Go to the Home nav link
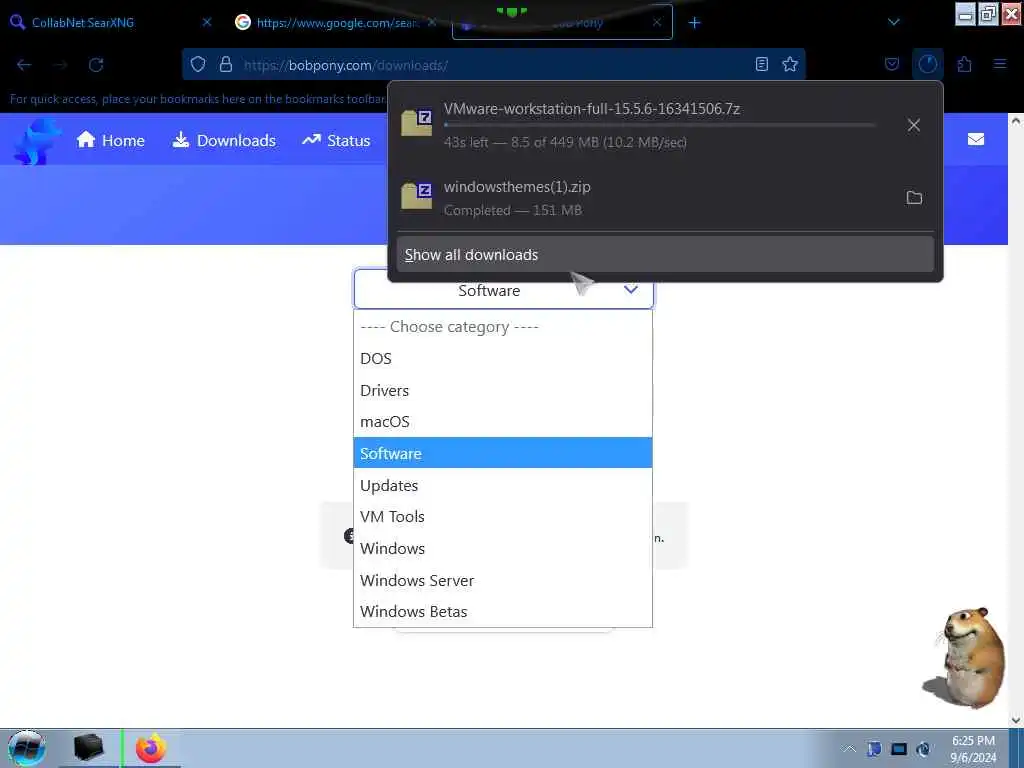1024x768 pixels. (x=110, y=140)
